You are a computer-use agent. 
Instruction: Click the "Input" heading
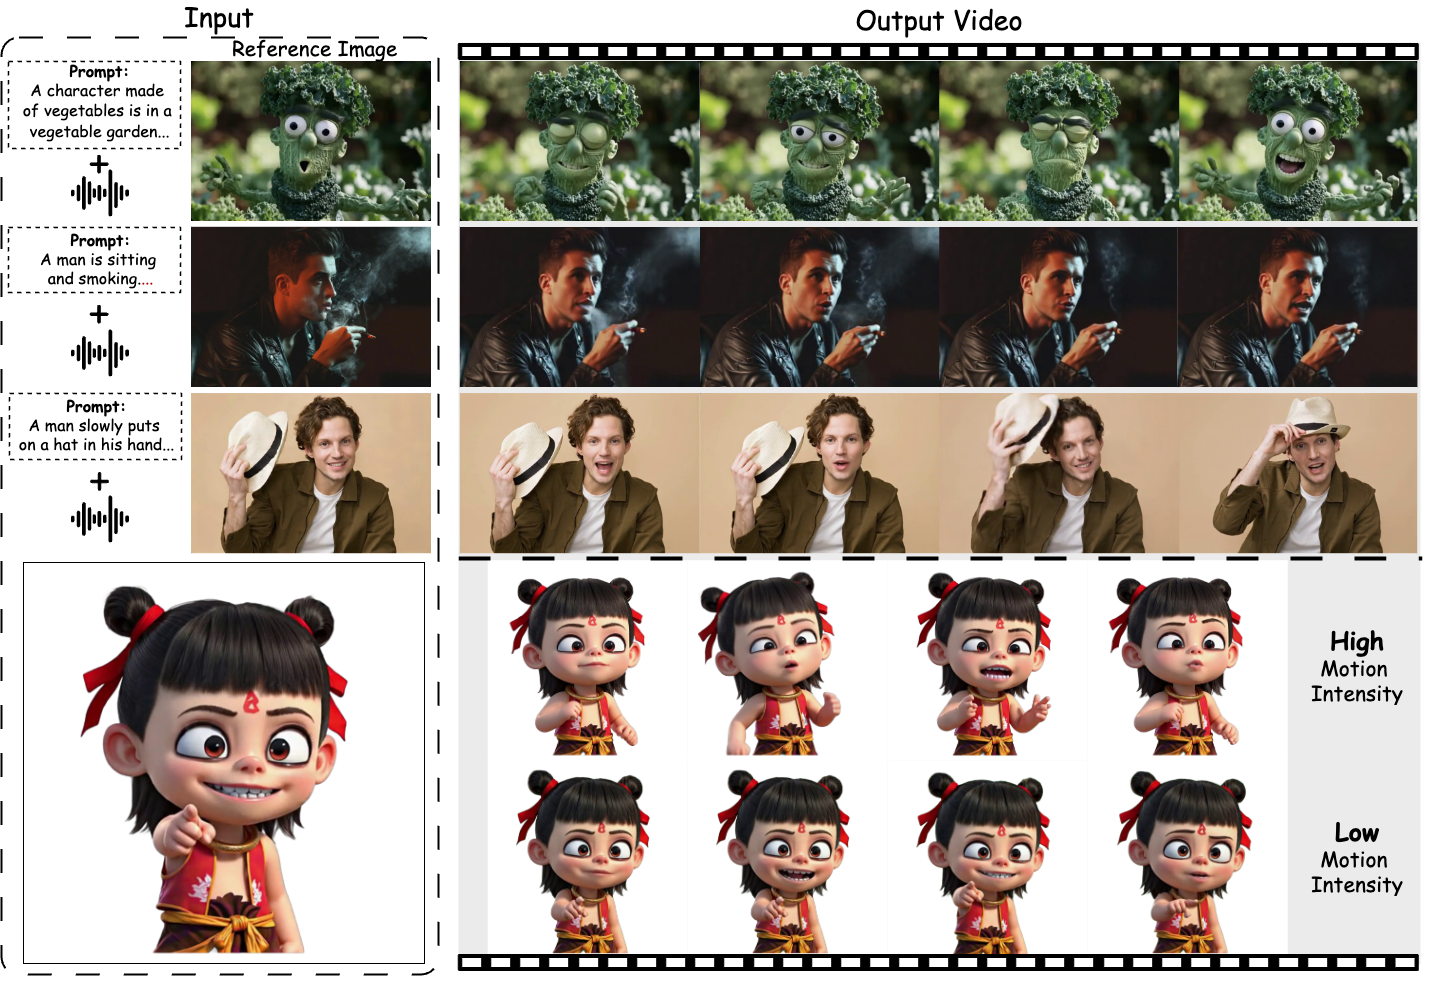(218, 18)
